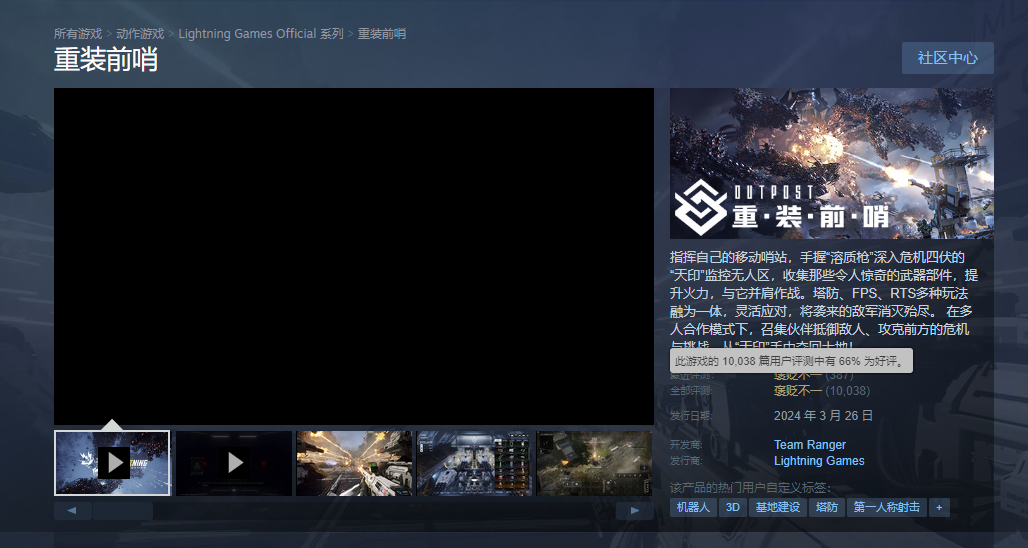Open Lightning Games Official 系列 breadcrumb
Viewport: 1028px width, 548px height.
(x=261, y=33)
